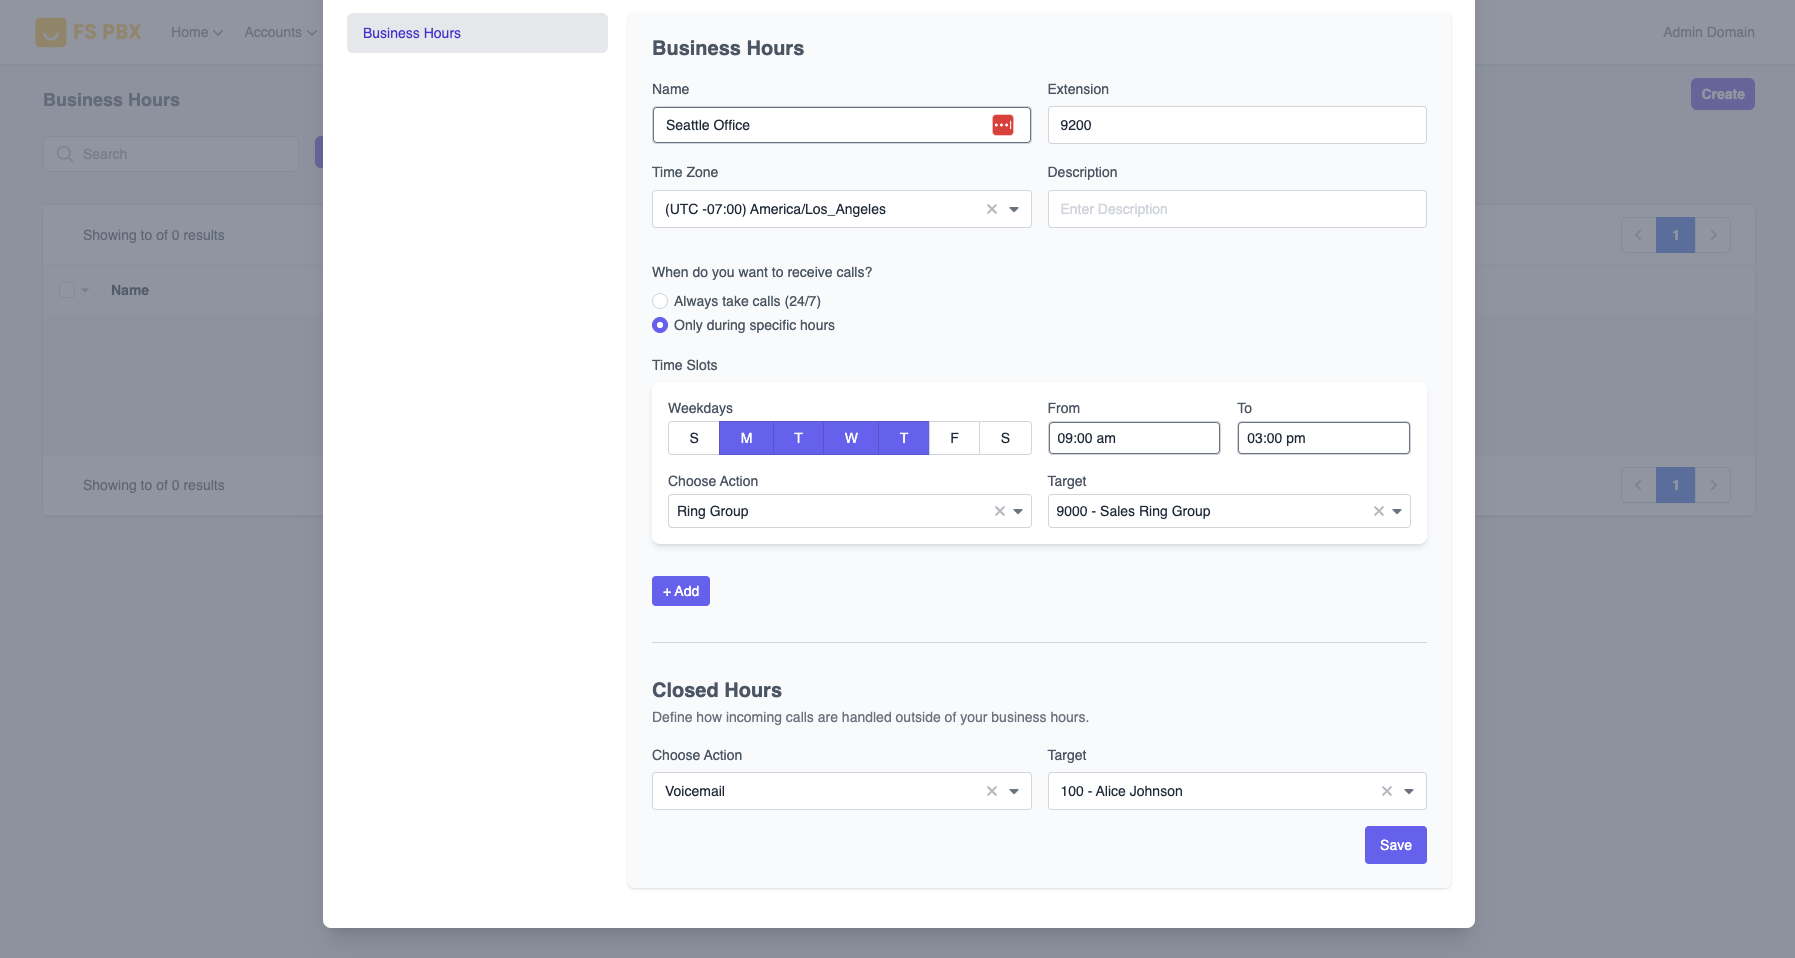Viewport: 1795px width, 958px height.
Task: Select the Always take calls (24/7) option
Action: 659,301
